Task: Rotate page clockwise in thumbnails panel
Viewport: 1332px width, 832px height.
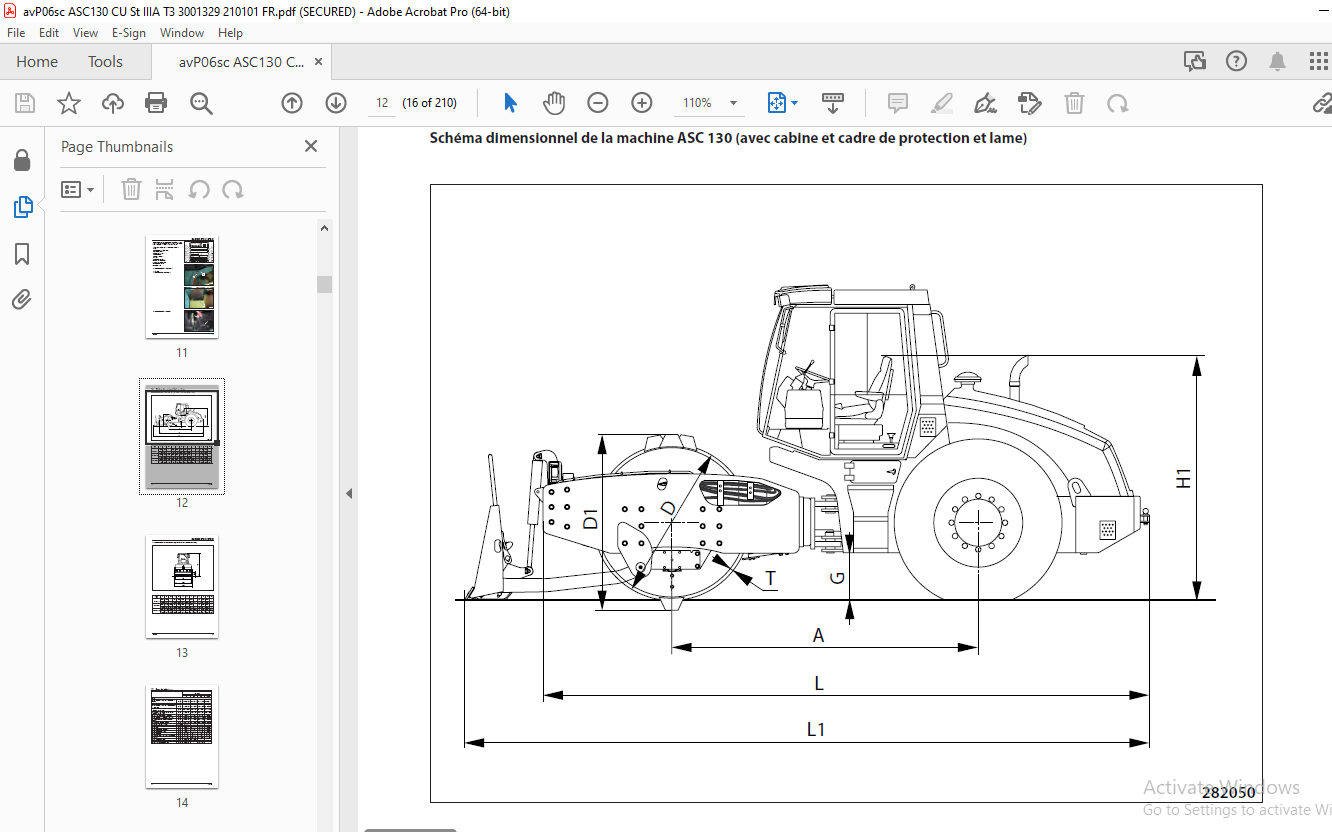Action: point(233,189)
